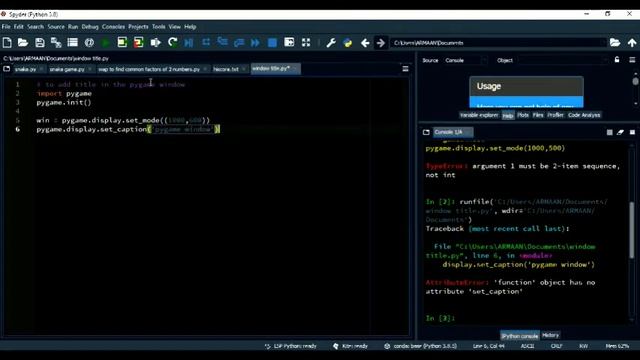
Task: Save all open files
Action: point(56,42)
